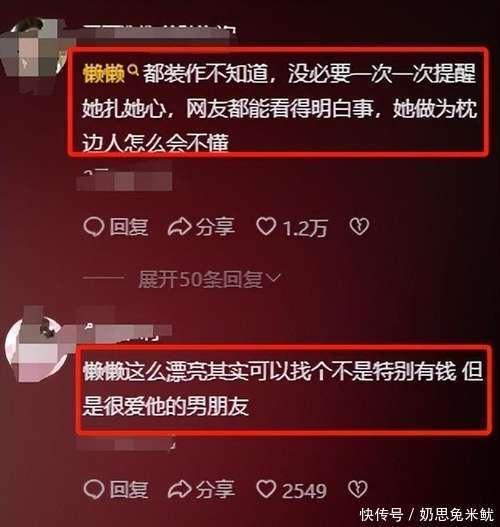Screen dimensions: 500x527
Task: Click 回复 text under the first comment
Action: tap(129, 227)
